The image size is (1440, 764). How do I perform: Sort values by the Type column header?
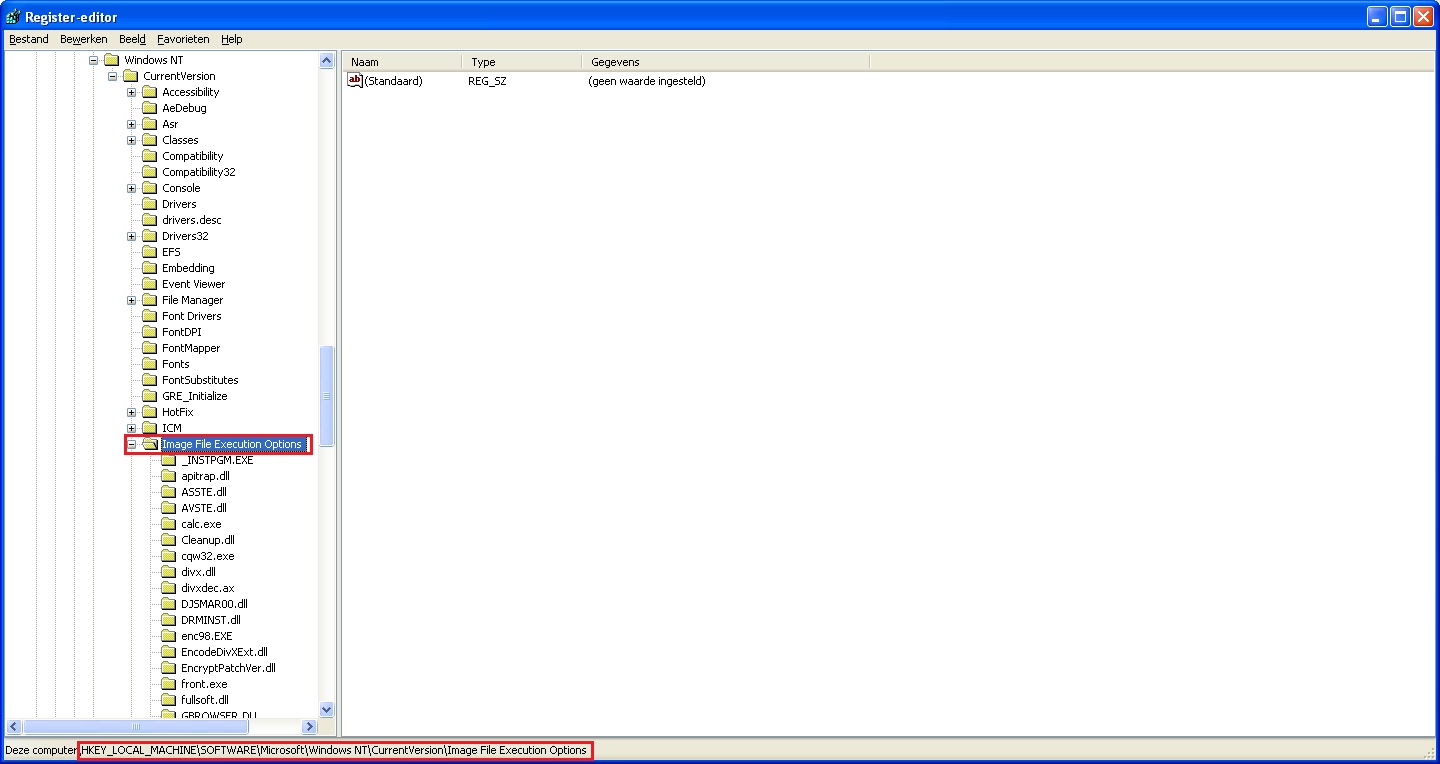coord(521,62)
